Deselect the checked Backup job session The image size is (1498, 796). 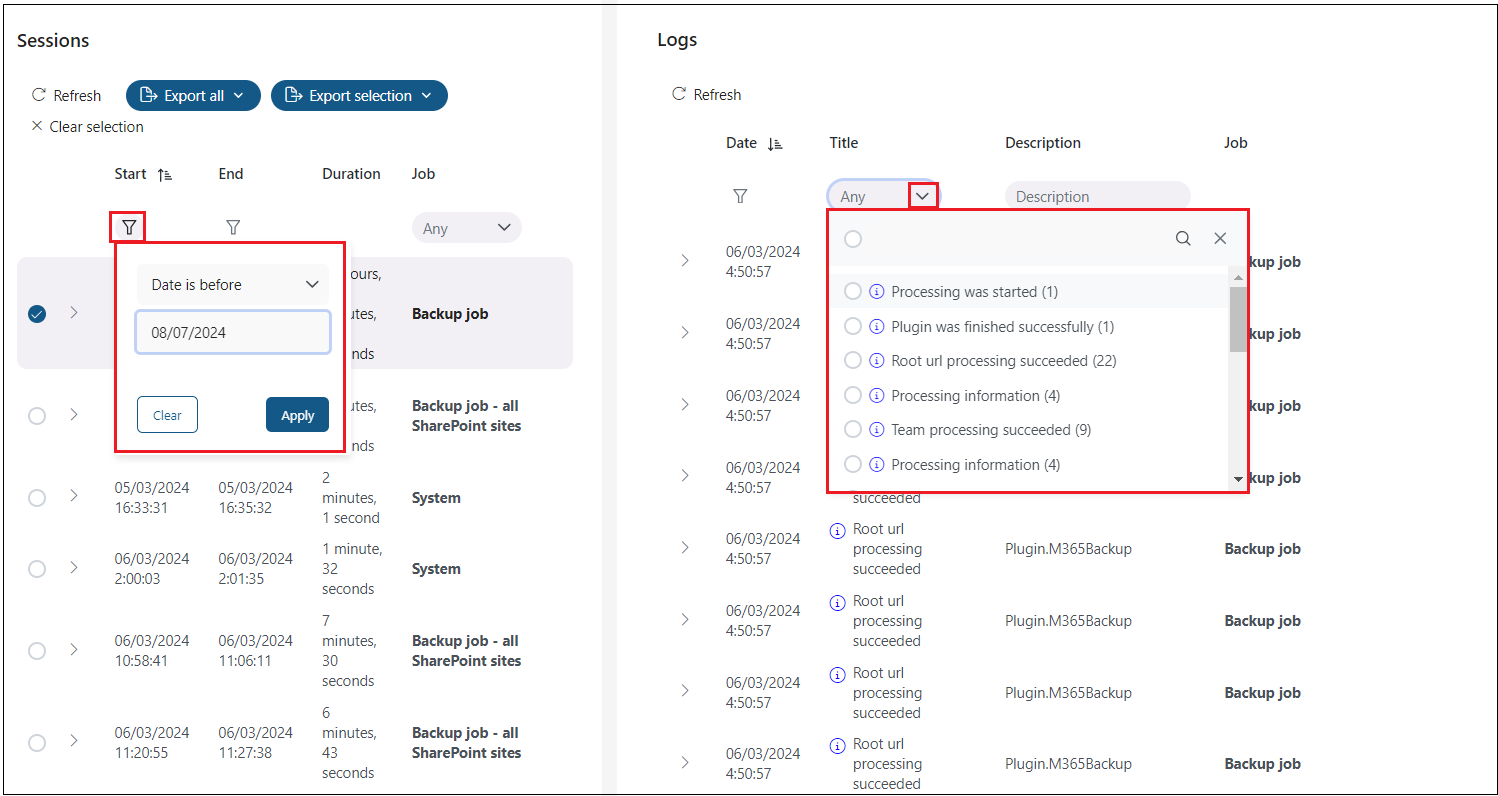[37, 314]
